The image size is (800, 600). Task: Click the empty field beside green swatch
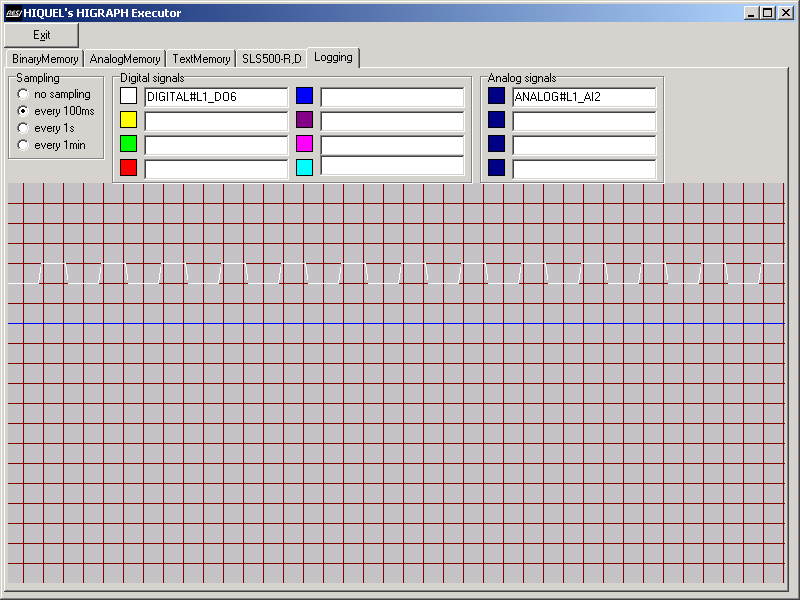(x=216, y=145)
